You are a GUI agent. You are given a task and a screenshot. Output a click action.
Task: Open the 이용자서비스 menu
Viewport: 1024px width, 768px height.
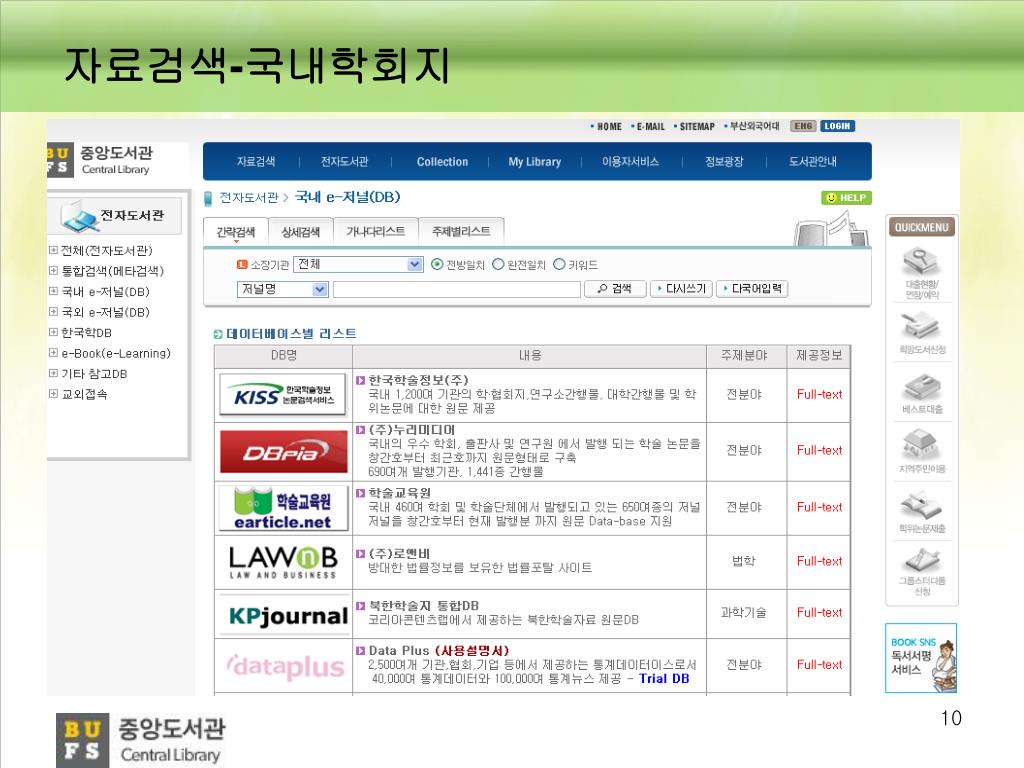[630, 162]
